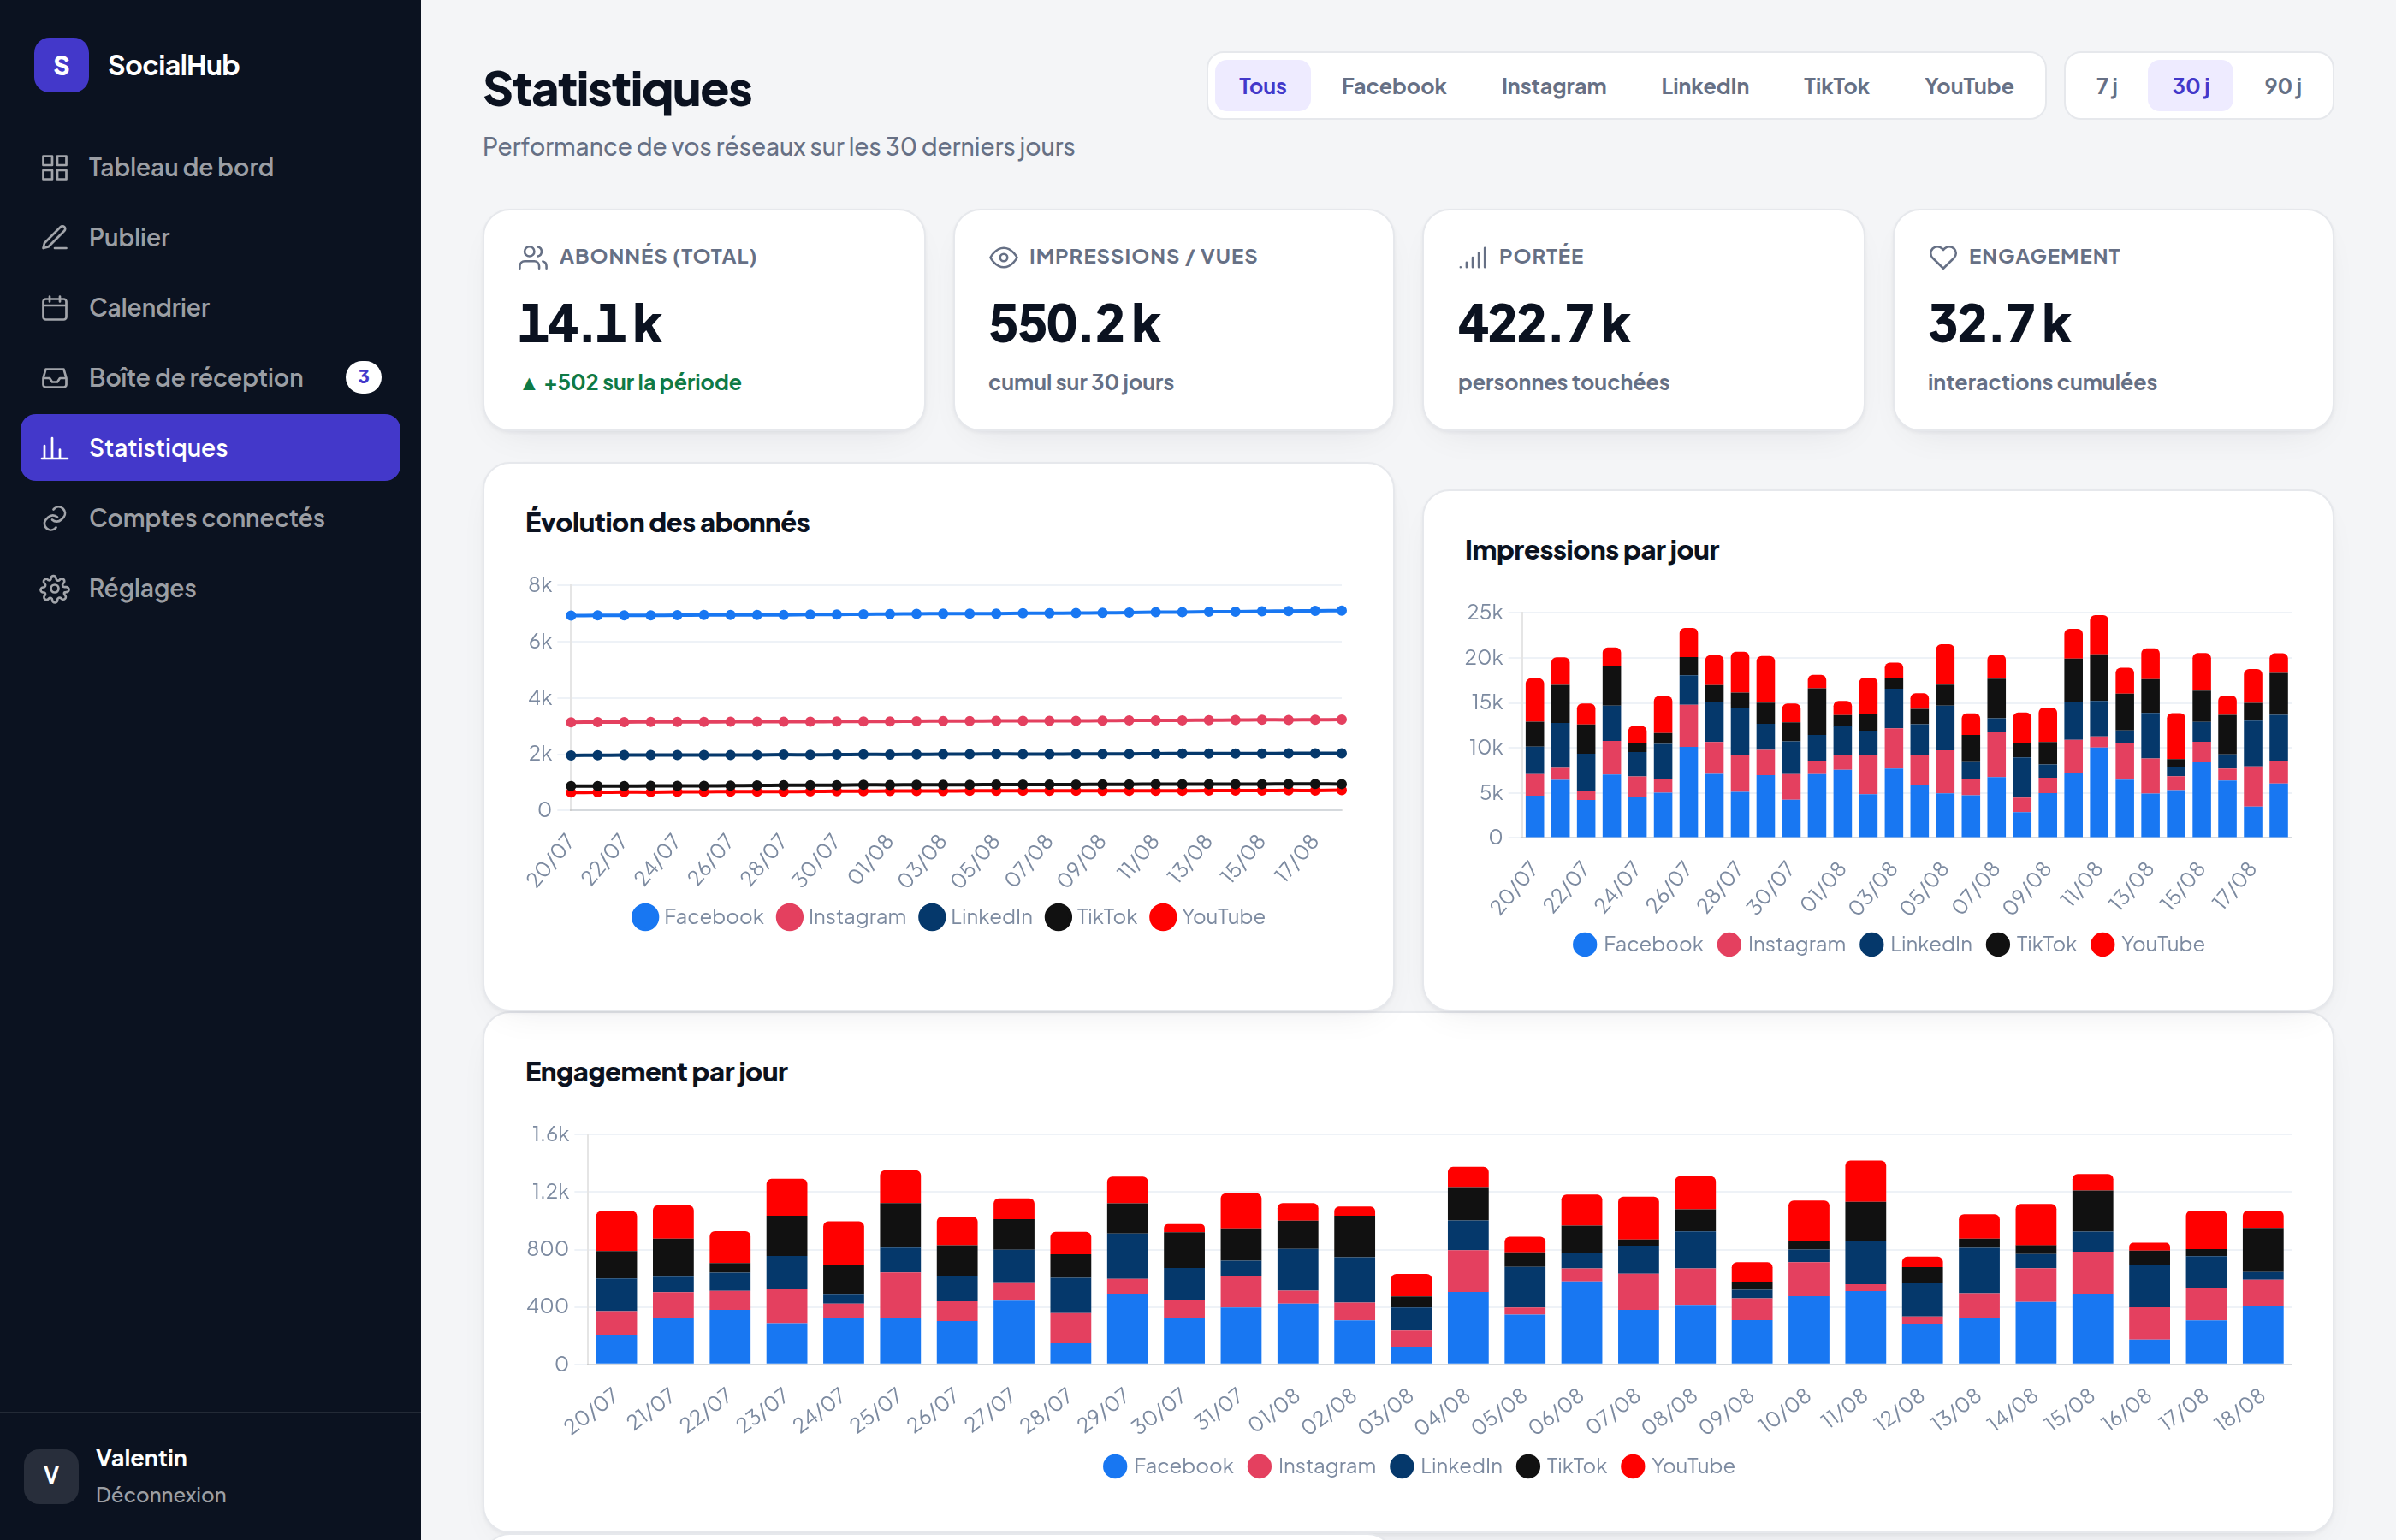Filter statistics by YouTube

[1968, 86]
